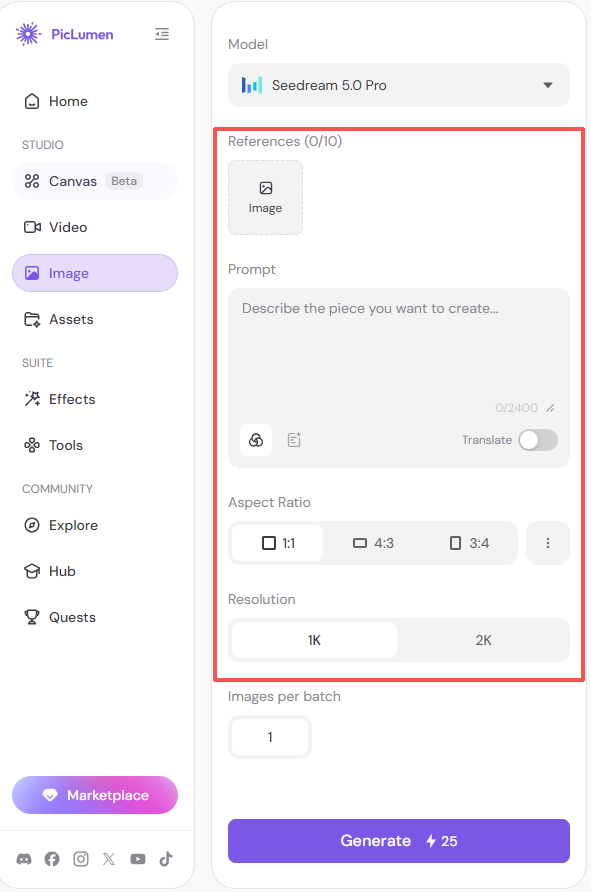Open the Video section
This screenshot has height=892, width=591.
coord(95,227)
